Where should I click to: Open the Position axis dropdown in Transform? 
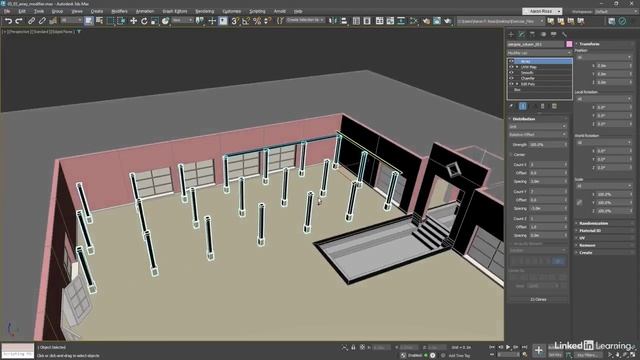[604, 58]
